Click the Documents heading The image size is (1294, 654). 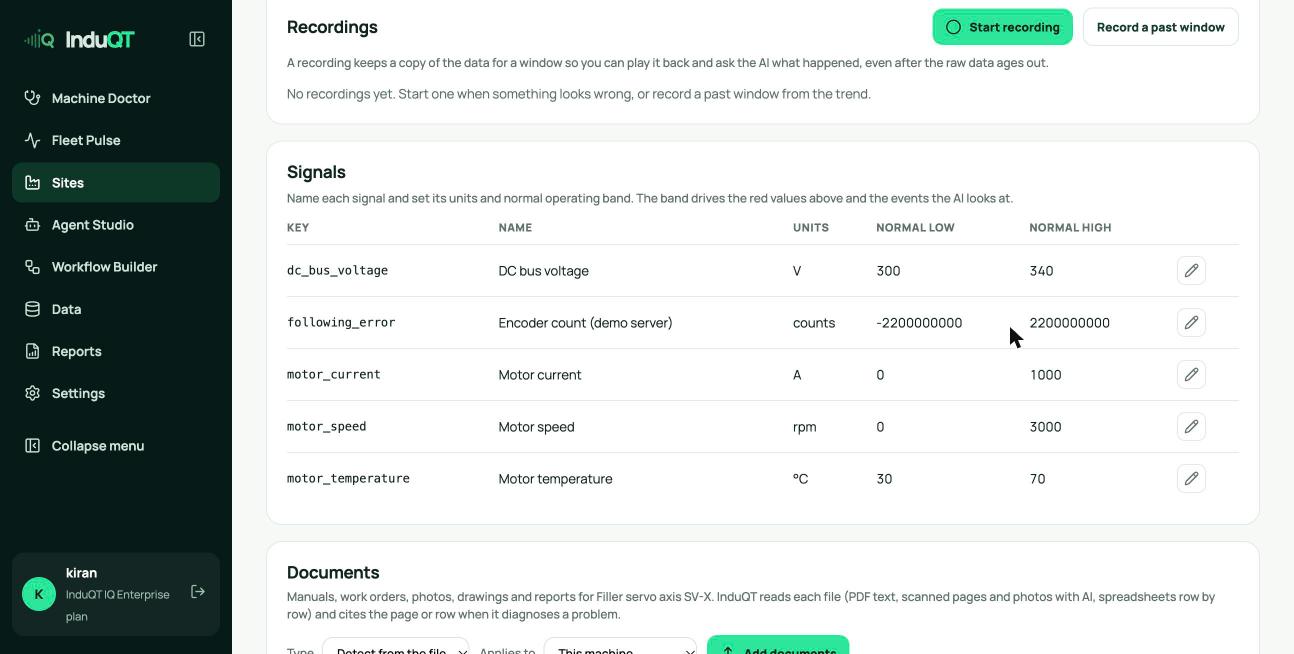(333, 572)
